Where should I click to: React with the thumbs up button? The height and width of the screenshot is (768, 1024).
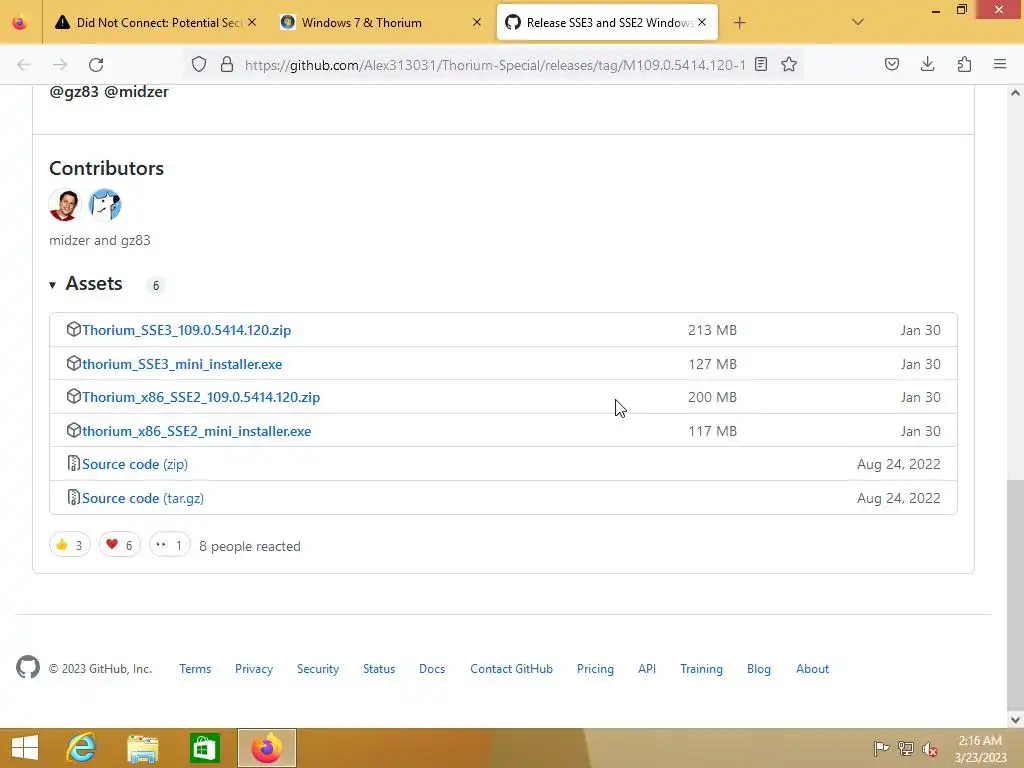70,545
